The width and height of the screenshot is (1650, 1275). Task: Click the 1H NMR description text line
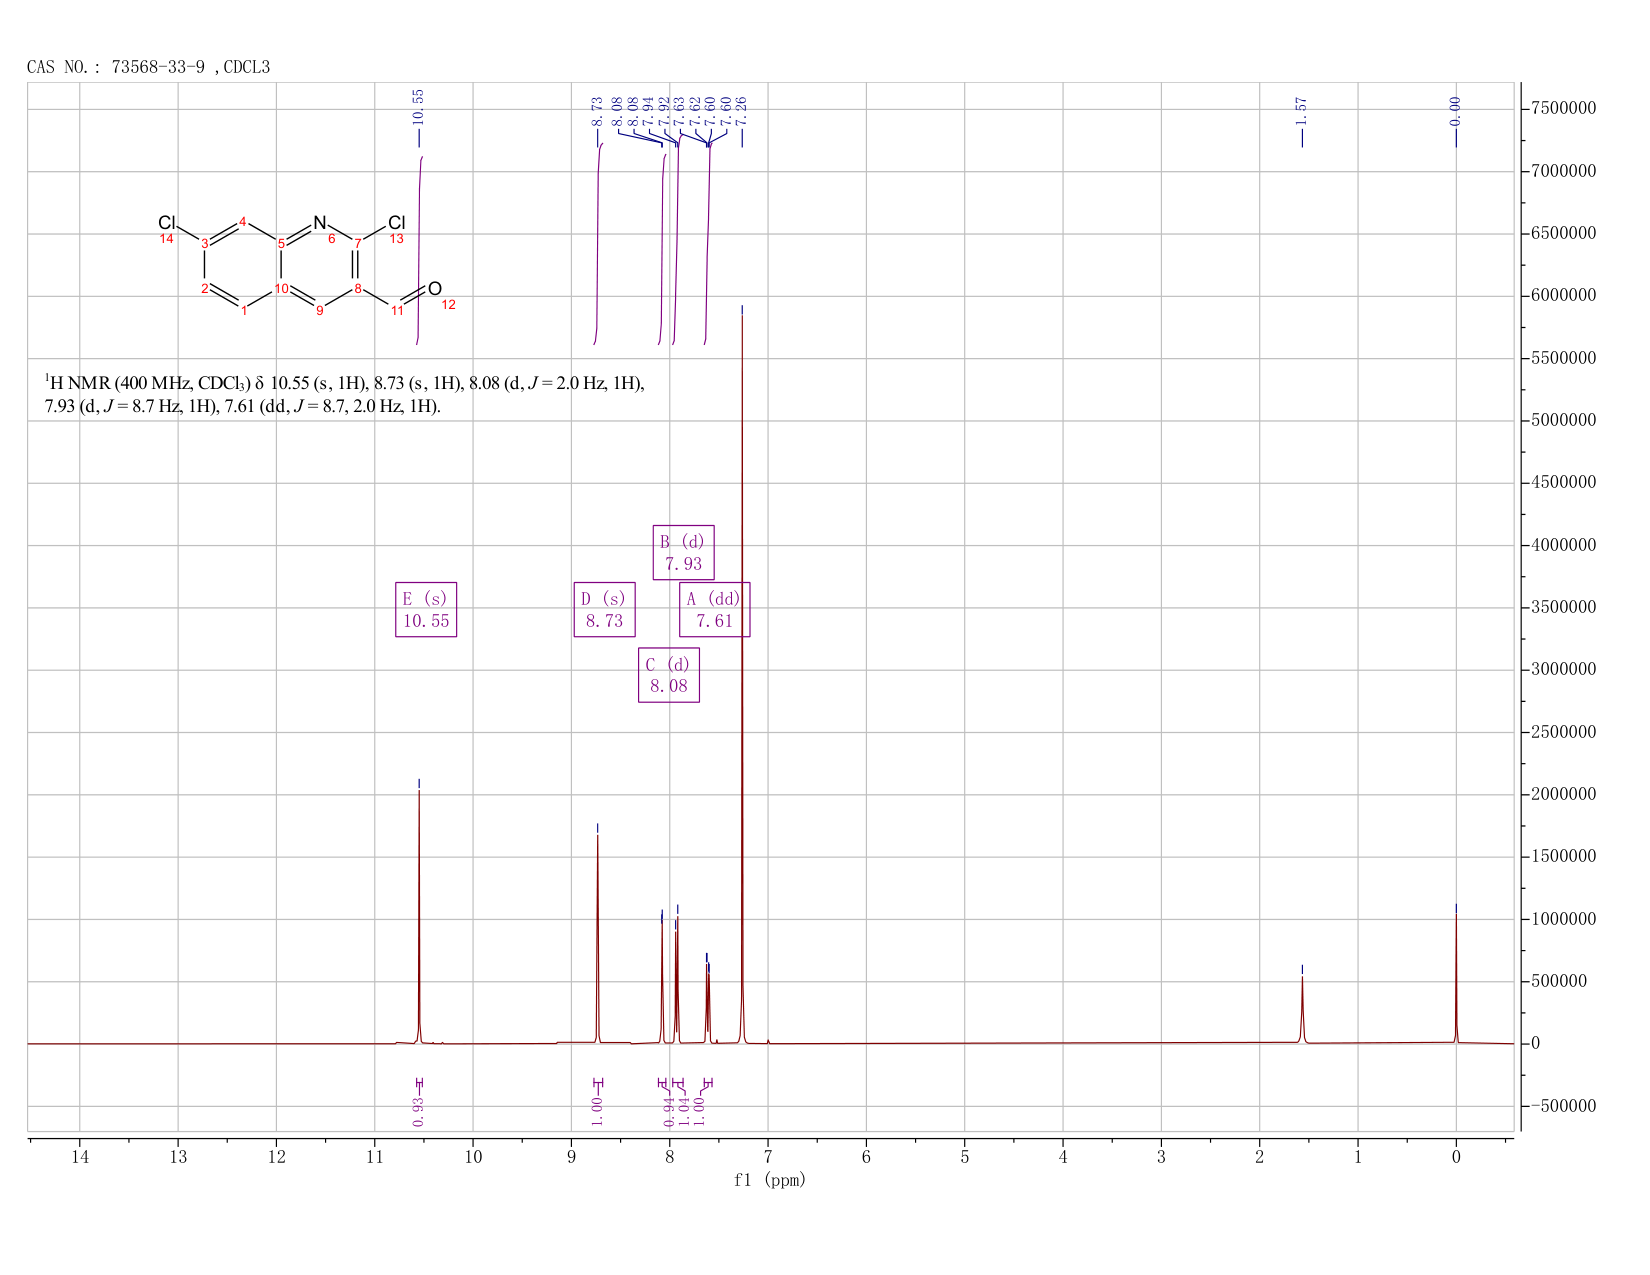pos(345,394)
